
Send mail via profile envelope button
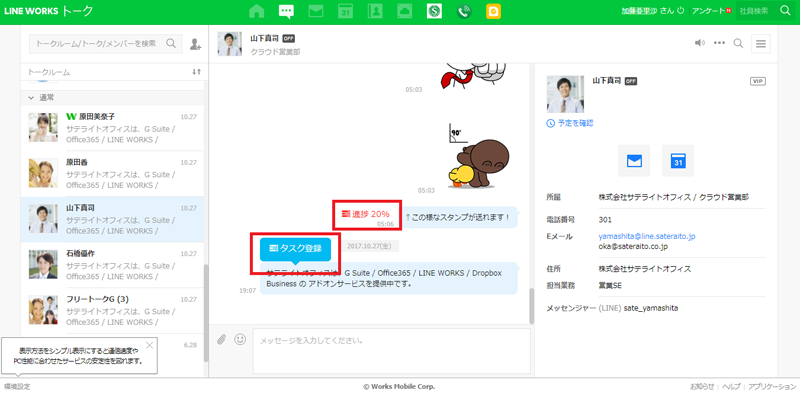click(634, 161)
